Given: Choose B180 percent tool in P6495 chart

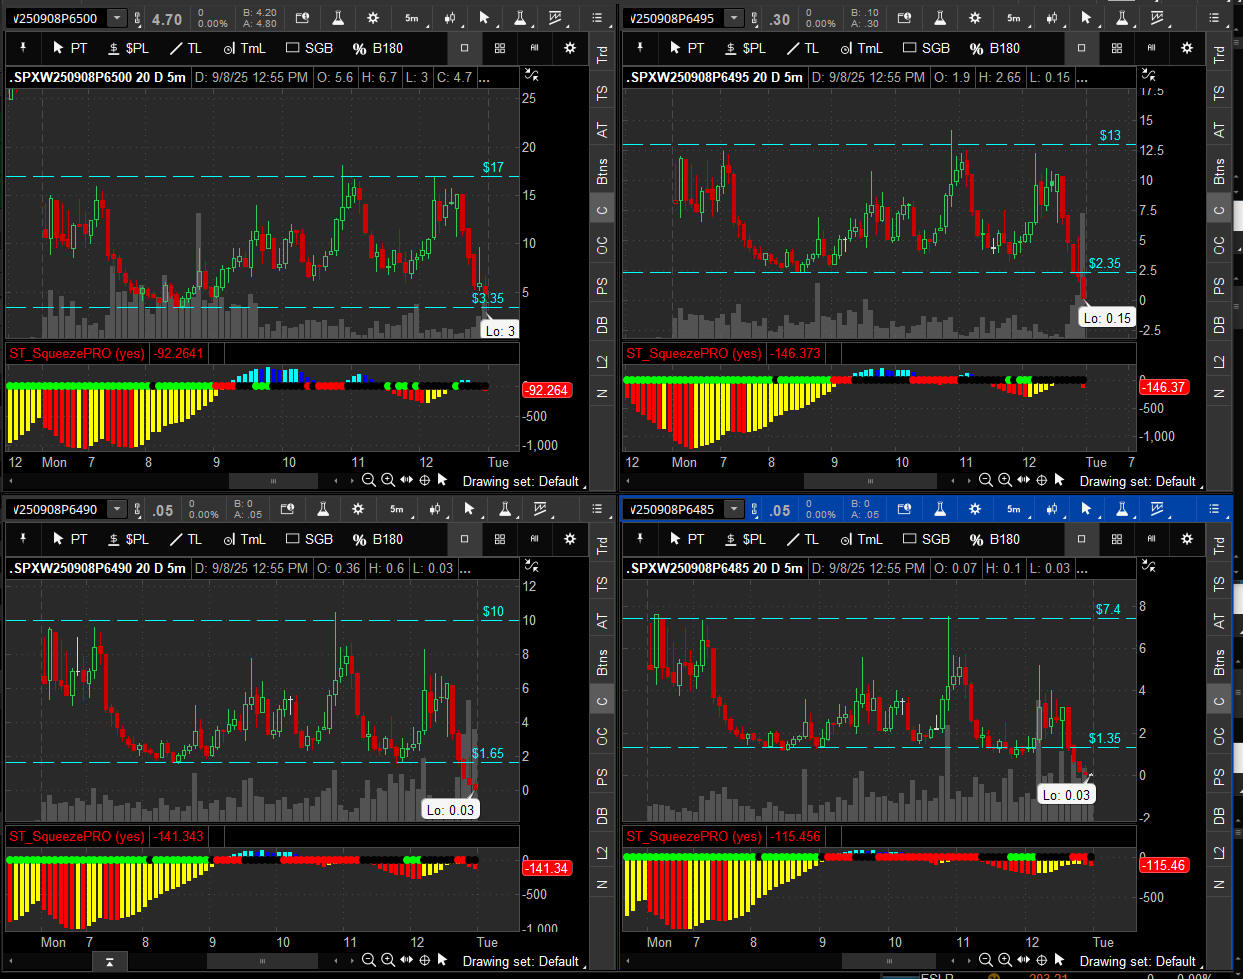Looking at the screenshot, I should coord(995,48).
